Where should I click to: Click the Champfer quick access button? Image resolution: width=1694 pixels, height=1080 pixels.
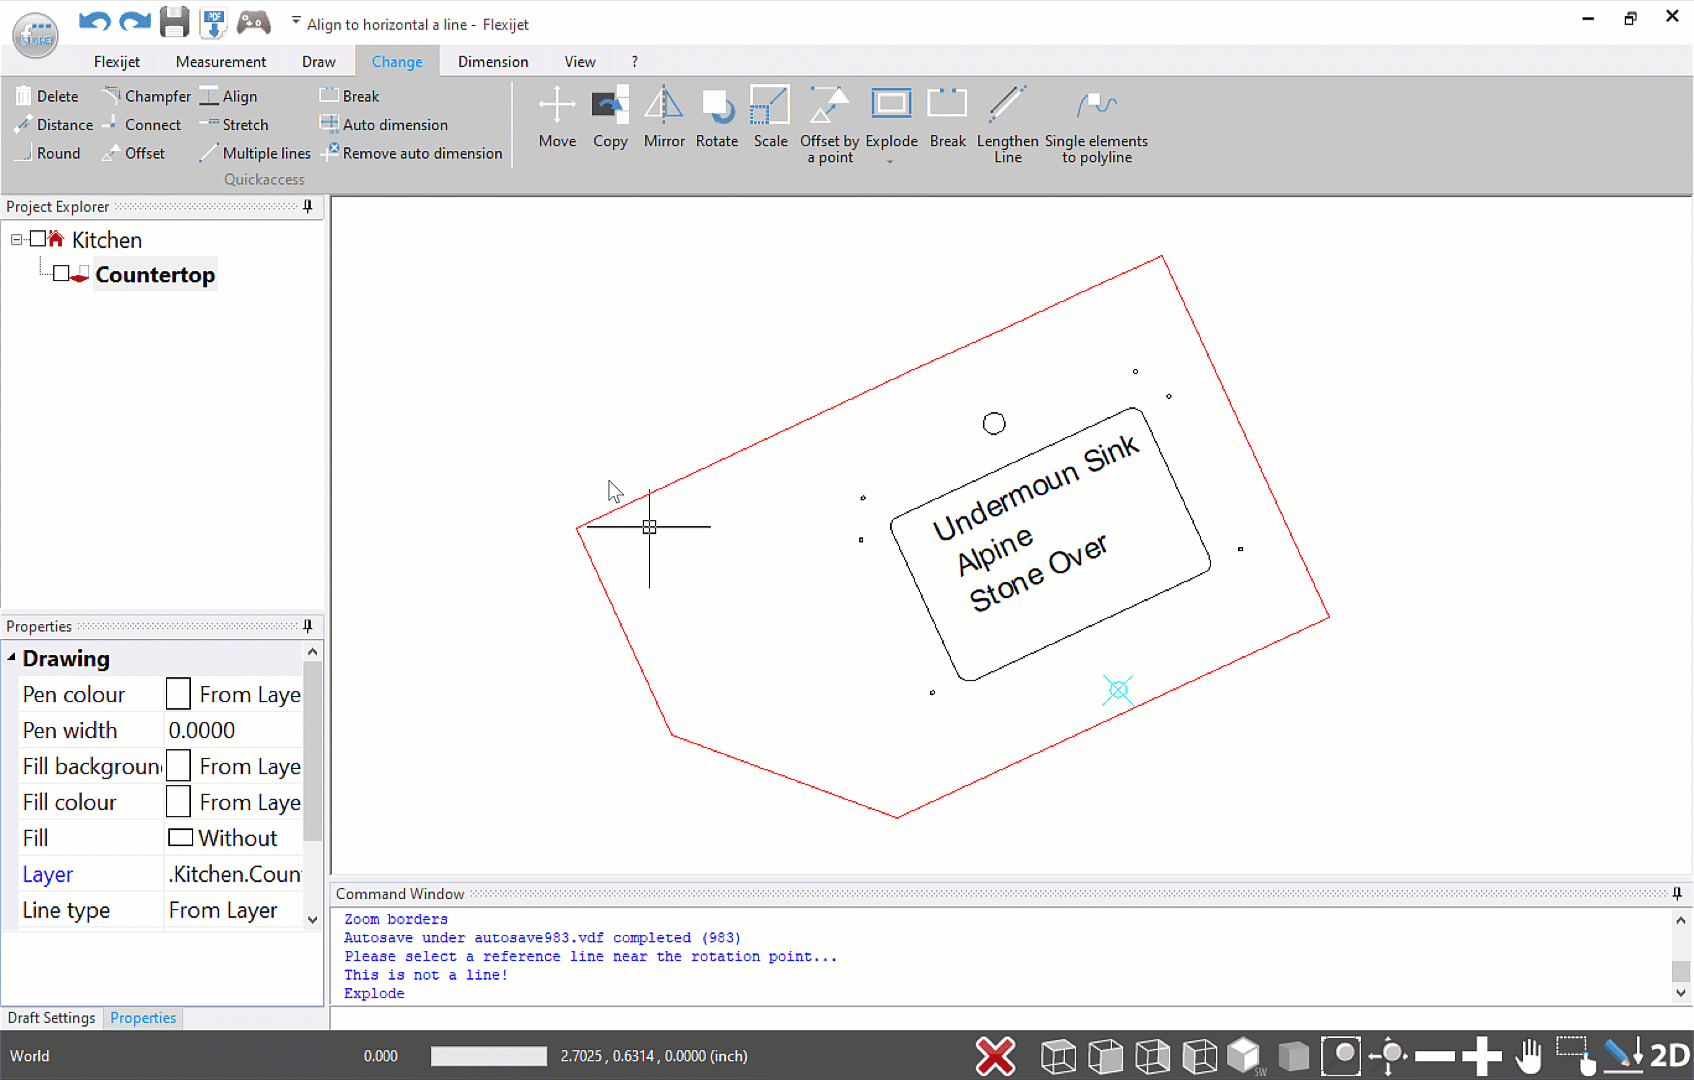tap(147, 96)
